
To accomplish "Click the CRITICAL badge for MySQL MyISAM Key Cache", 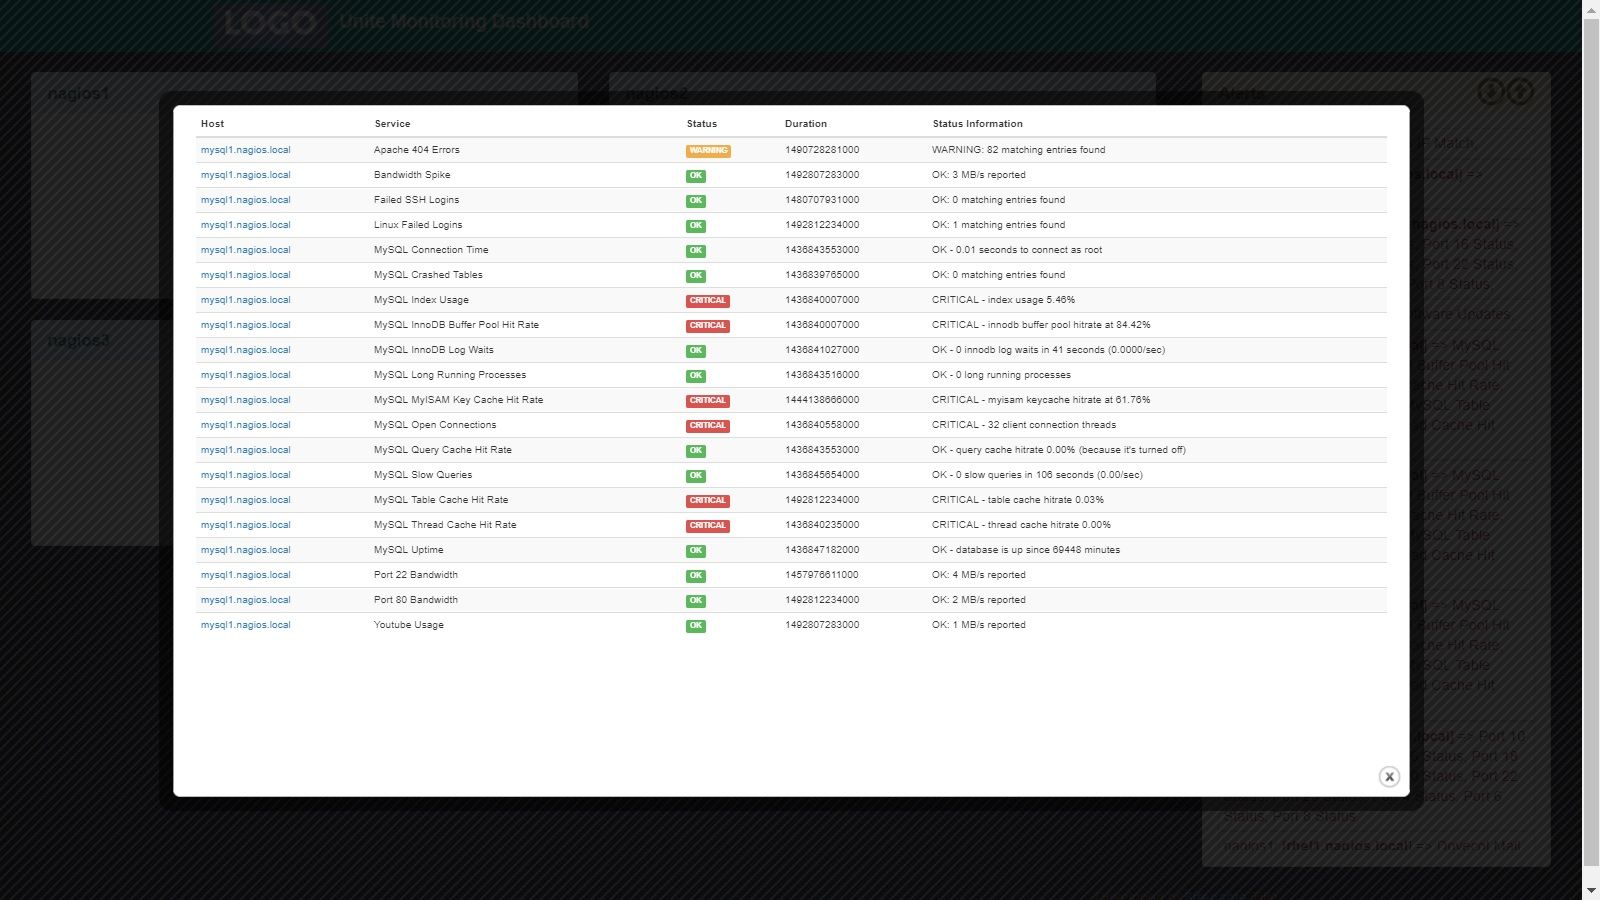I will (708, 400).
